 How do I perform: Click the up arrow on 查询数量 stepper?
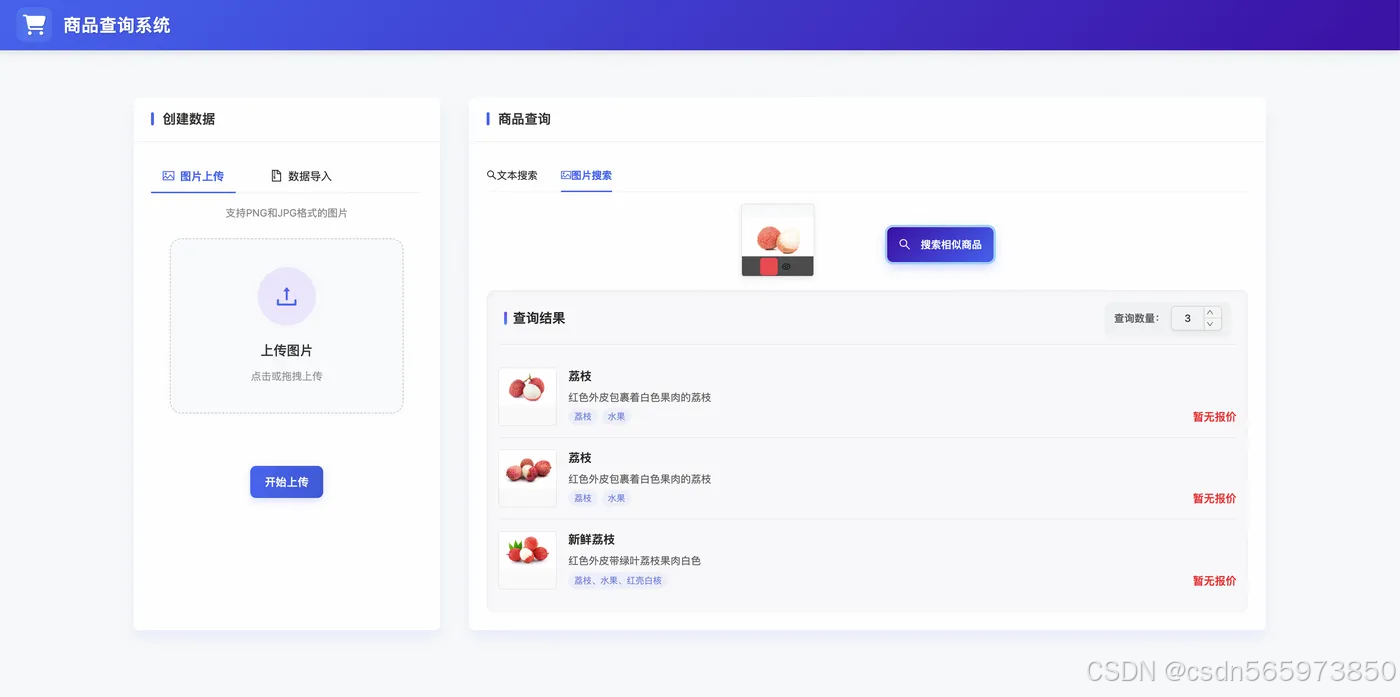(x=1209, y=311)
